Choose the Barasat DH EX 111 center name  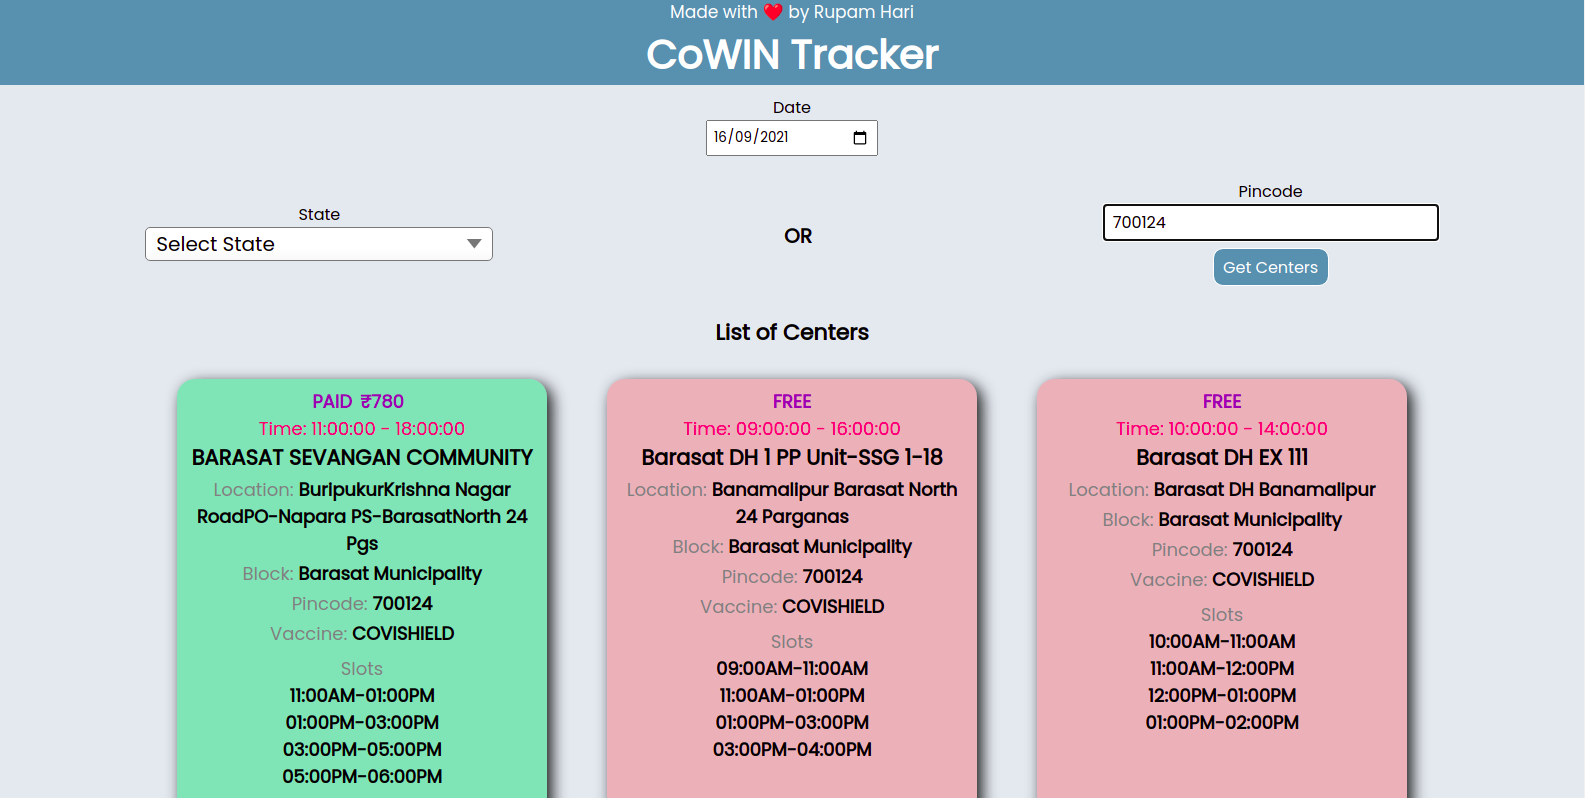click(1222, 458)
